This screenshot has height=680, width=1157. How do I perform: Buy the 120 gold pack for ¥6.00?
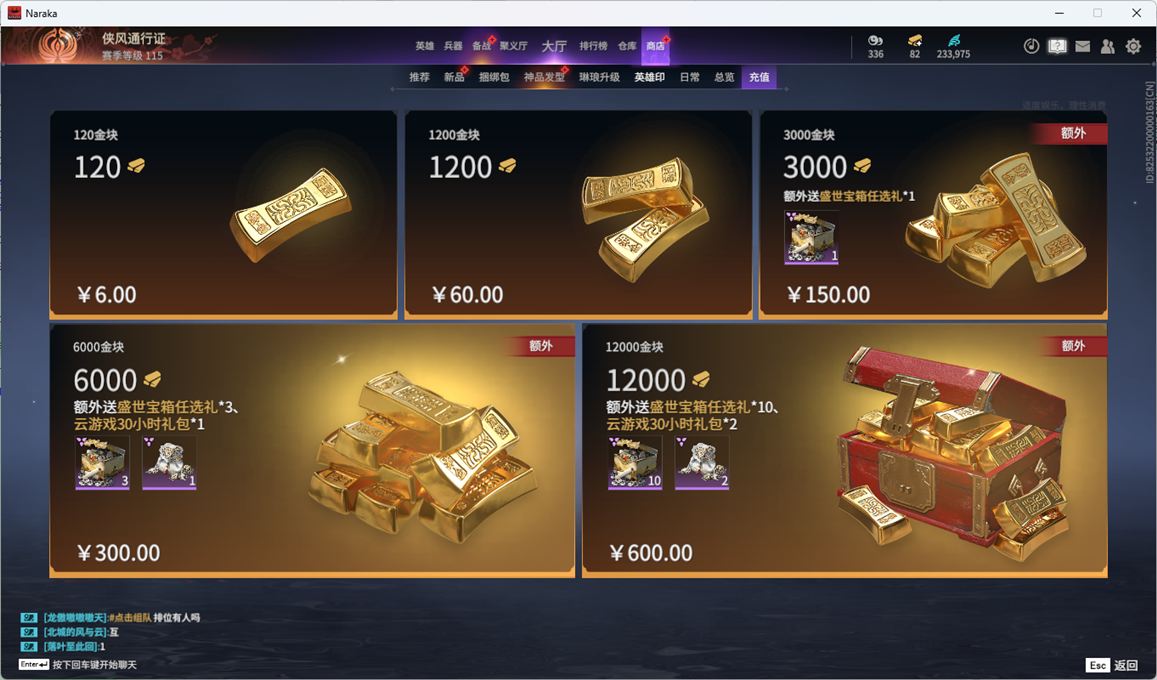[x=223, y=215]
